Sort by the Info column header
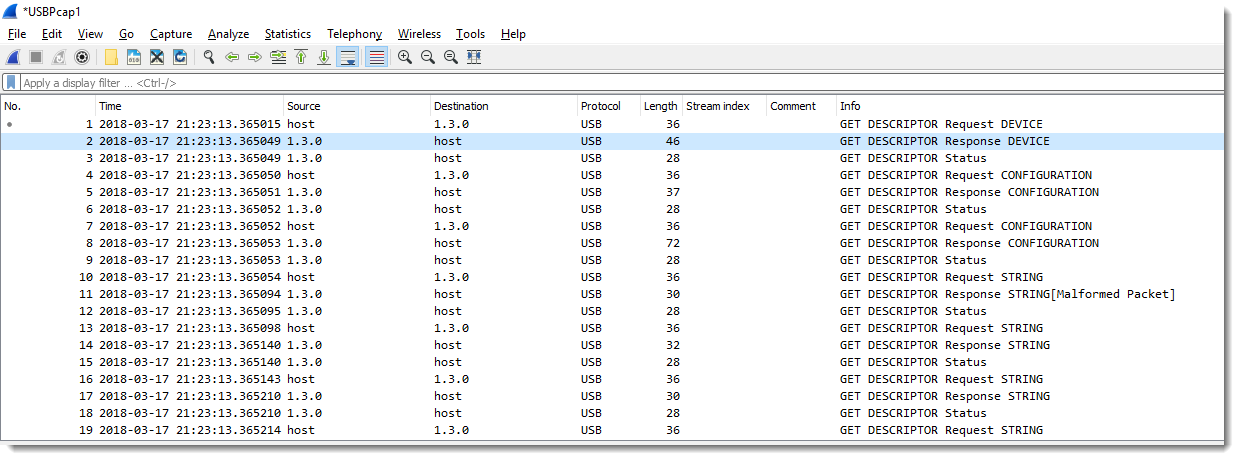 [1030, 106]
